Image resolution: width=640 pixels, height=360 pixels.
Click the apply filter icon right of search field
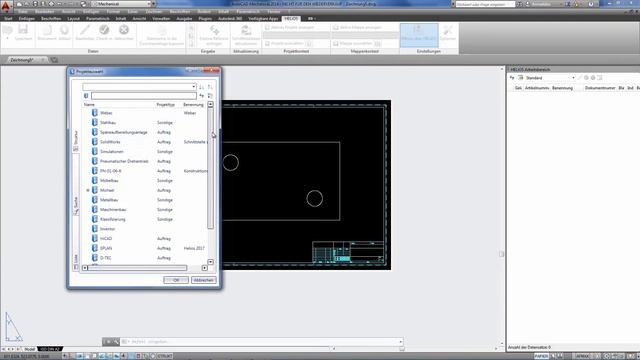click(x=201, y=96)
